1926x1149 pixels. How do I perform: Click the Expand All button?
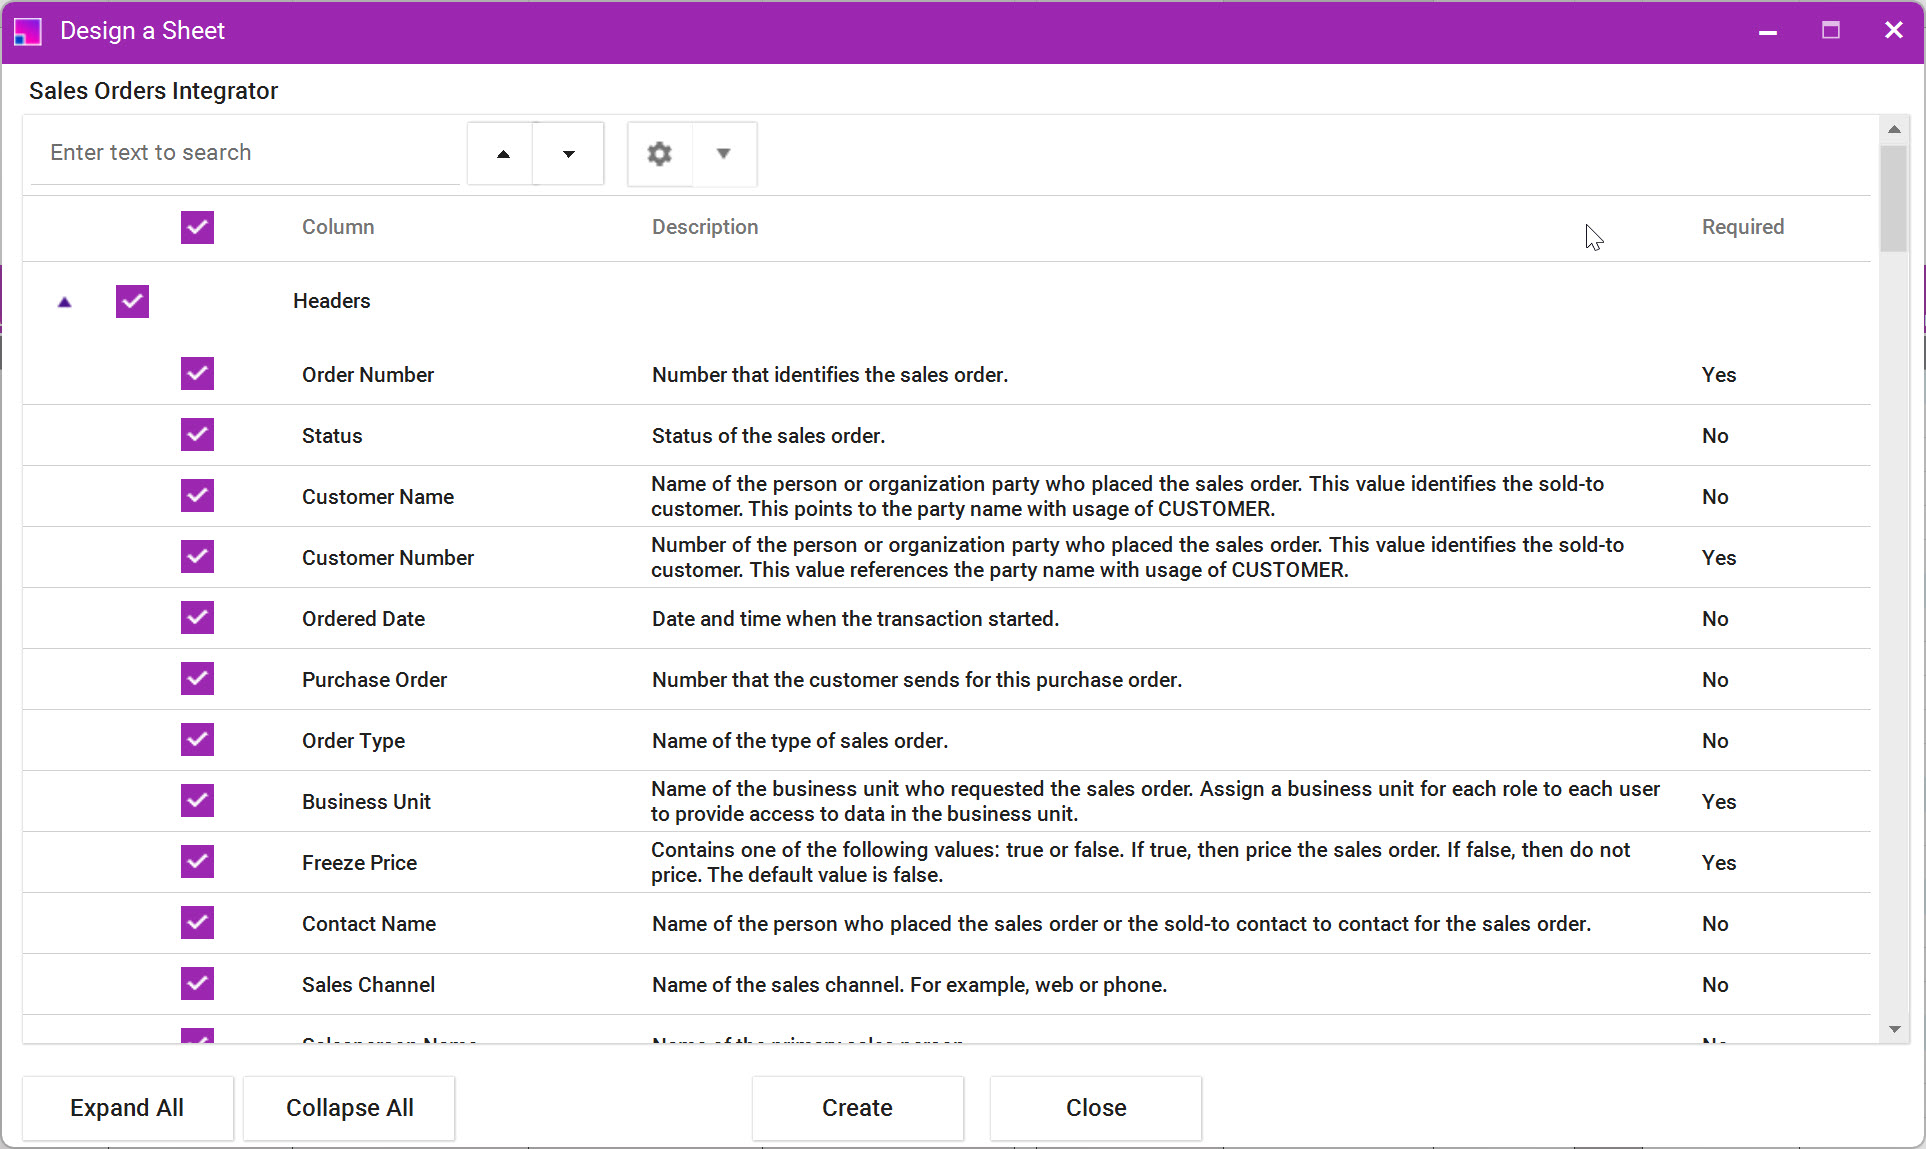(127, 1108)
